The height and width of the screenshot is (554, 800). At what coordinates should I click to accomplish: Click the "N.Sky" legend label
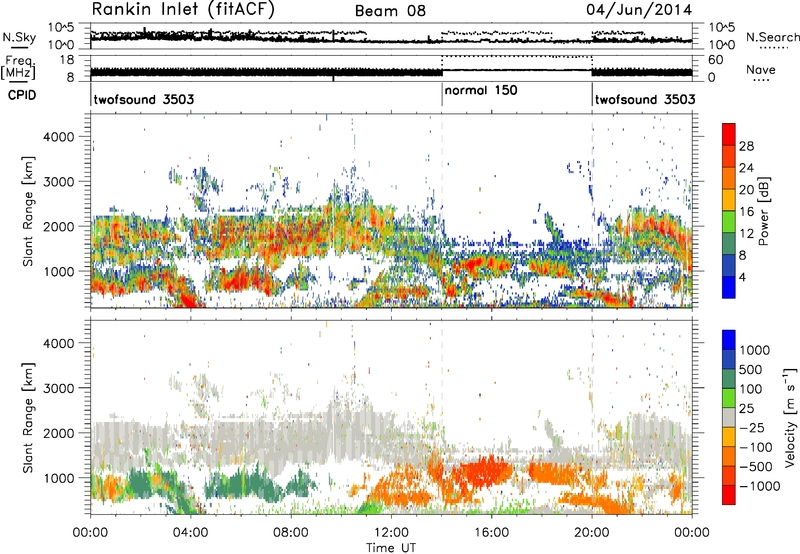pos(19,37)
